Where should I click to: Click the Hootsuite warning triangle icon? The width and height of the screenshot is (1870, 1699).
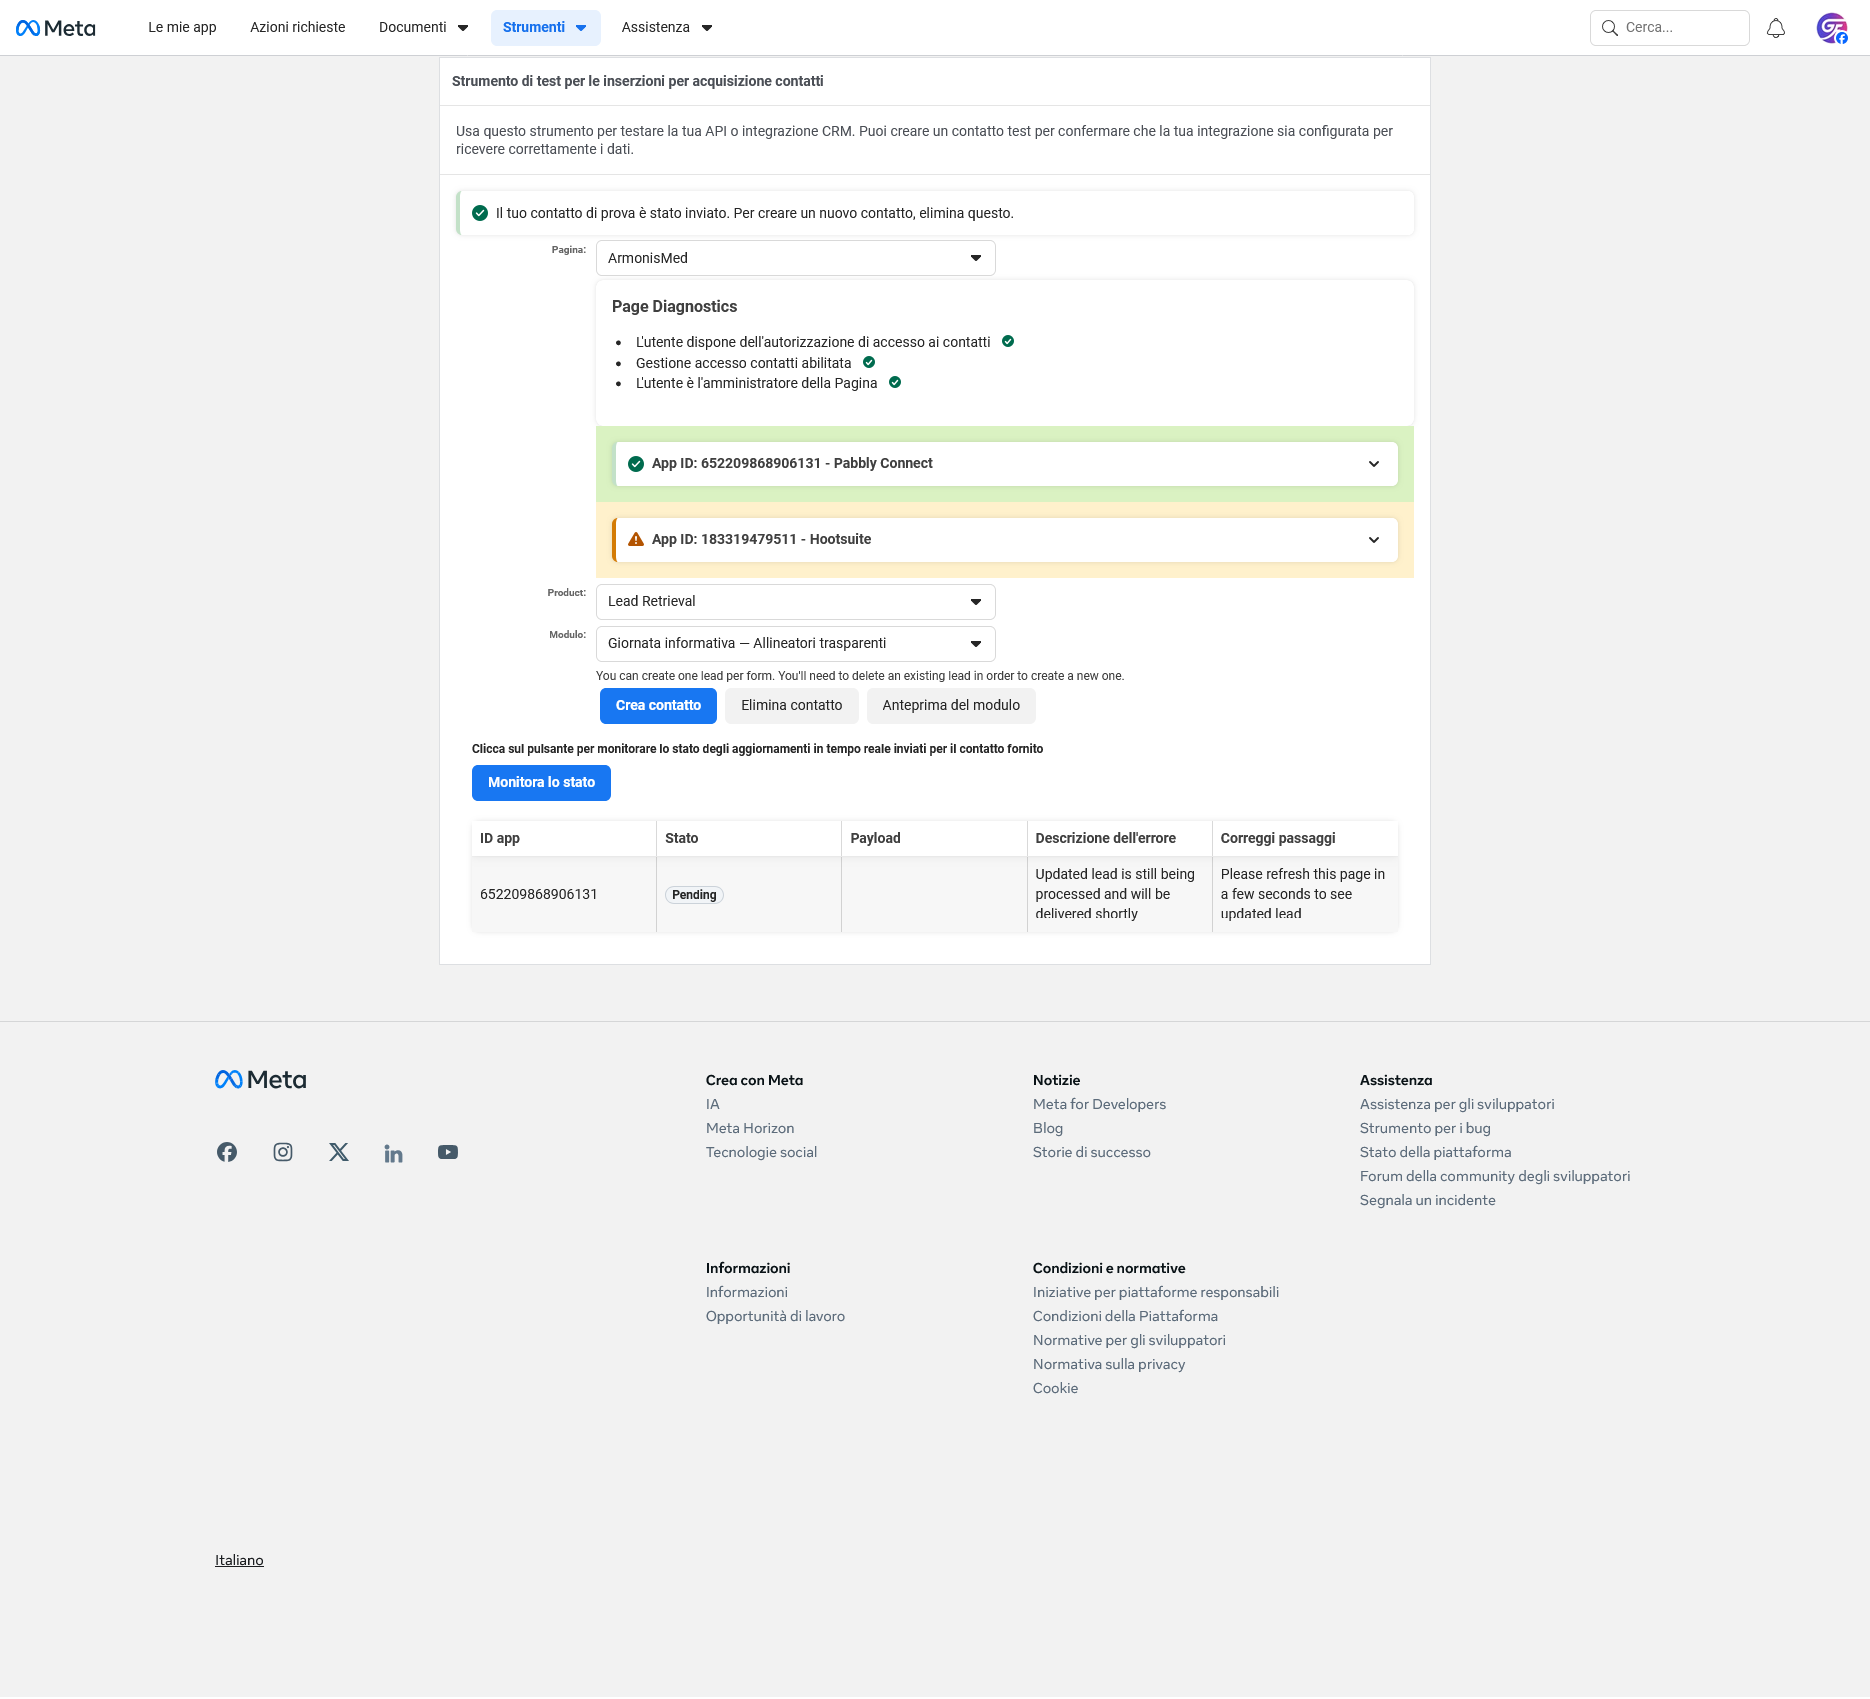[x=636, y=539]
